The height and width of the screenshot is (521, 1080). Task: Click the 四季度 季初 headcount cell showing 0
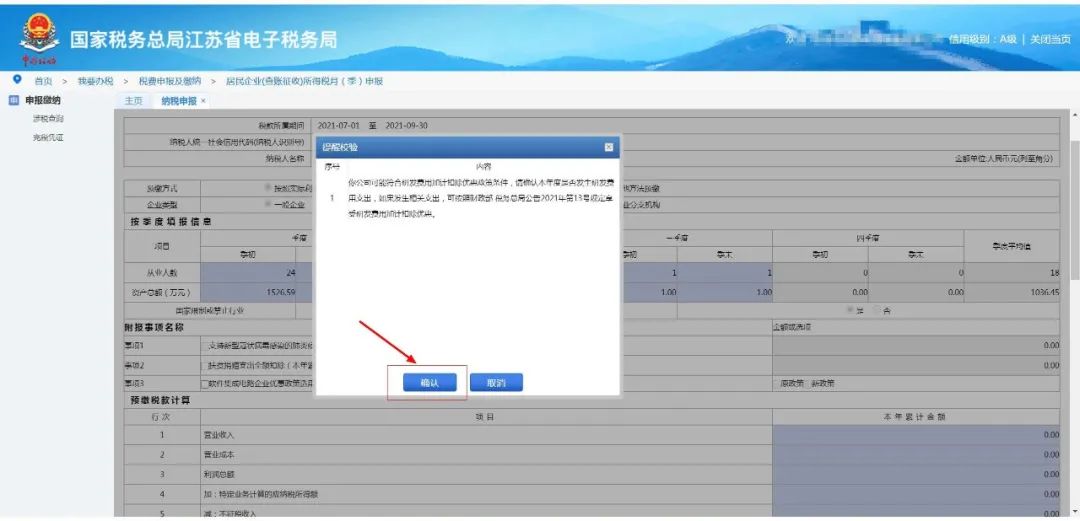tap(820, 273)
